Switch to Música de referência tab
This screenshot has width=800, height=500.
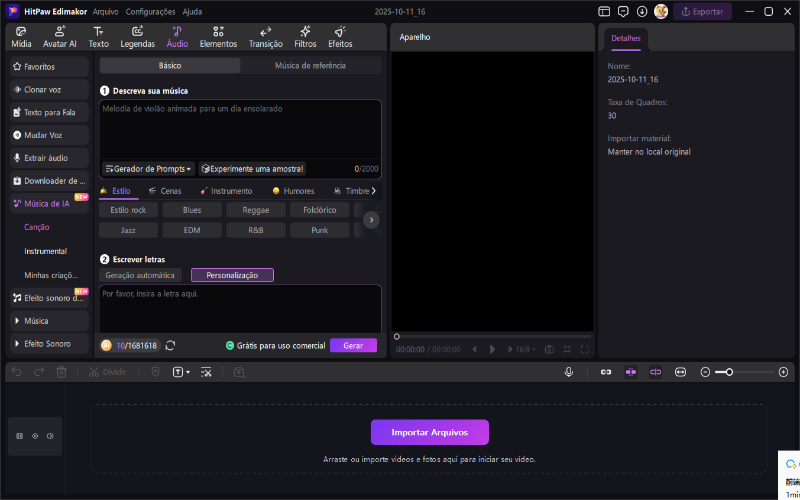310,65
